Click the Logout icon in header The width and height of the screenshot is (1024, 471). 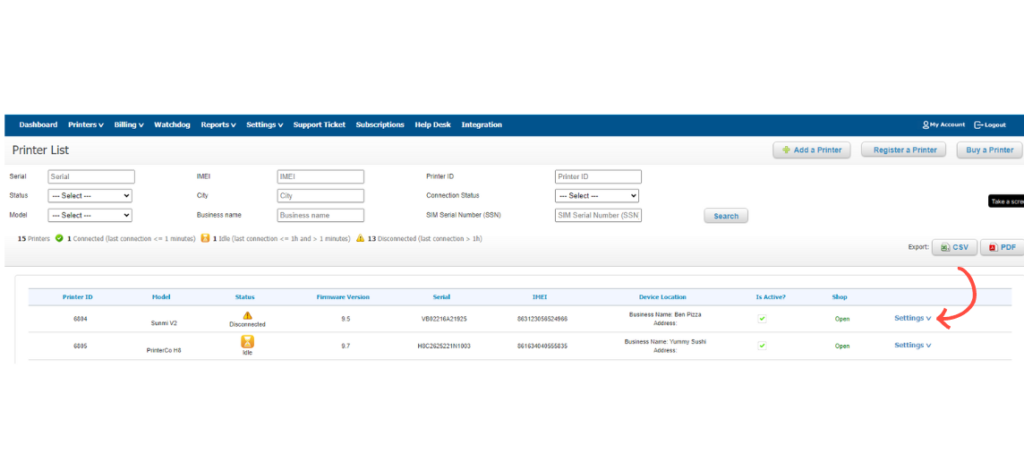(978, 125)
